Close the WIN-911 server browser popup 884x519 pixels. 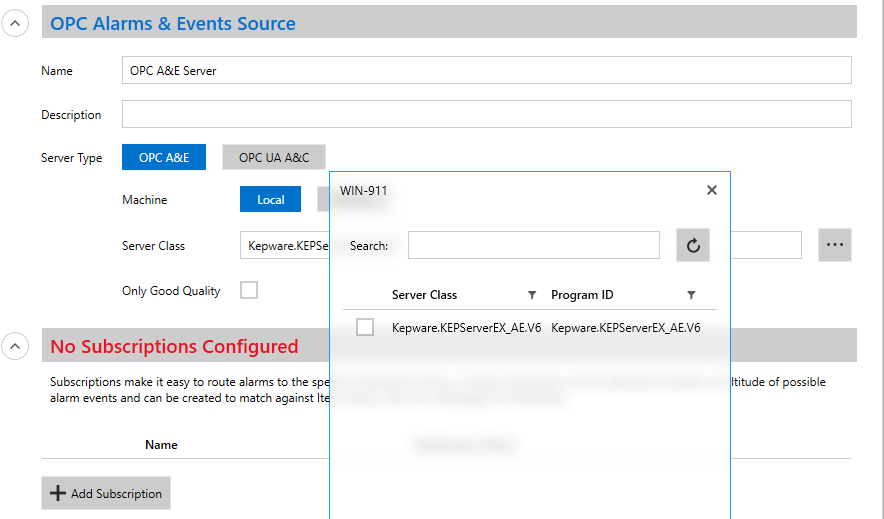[711, 190]
